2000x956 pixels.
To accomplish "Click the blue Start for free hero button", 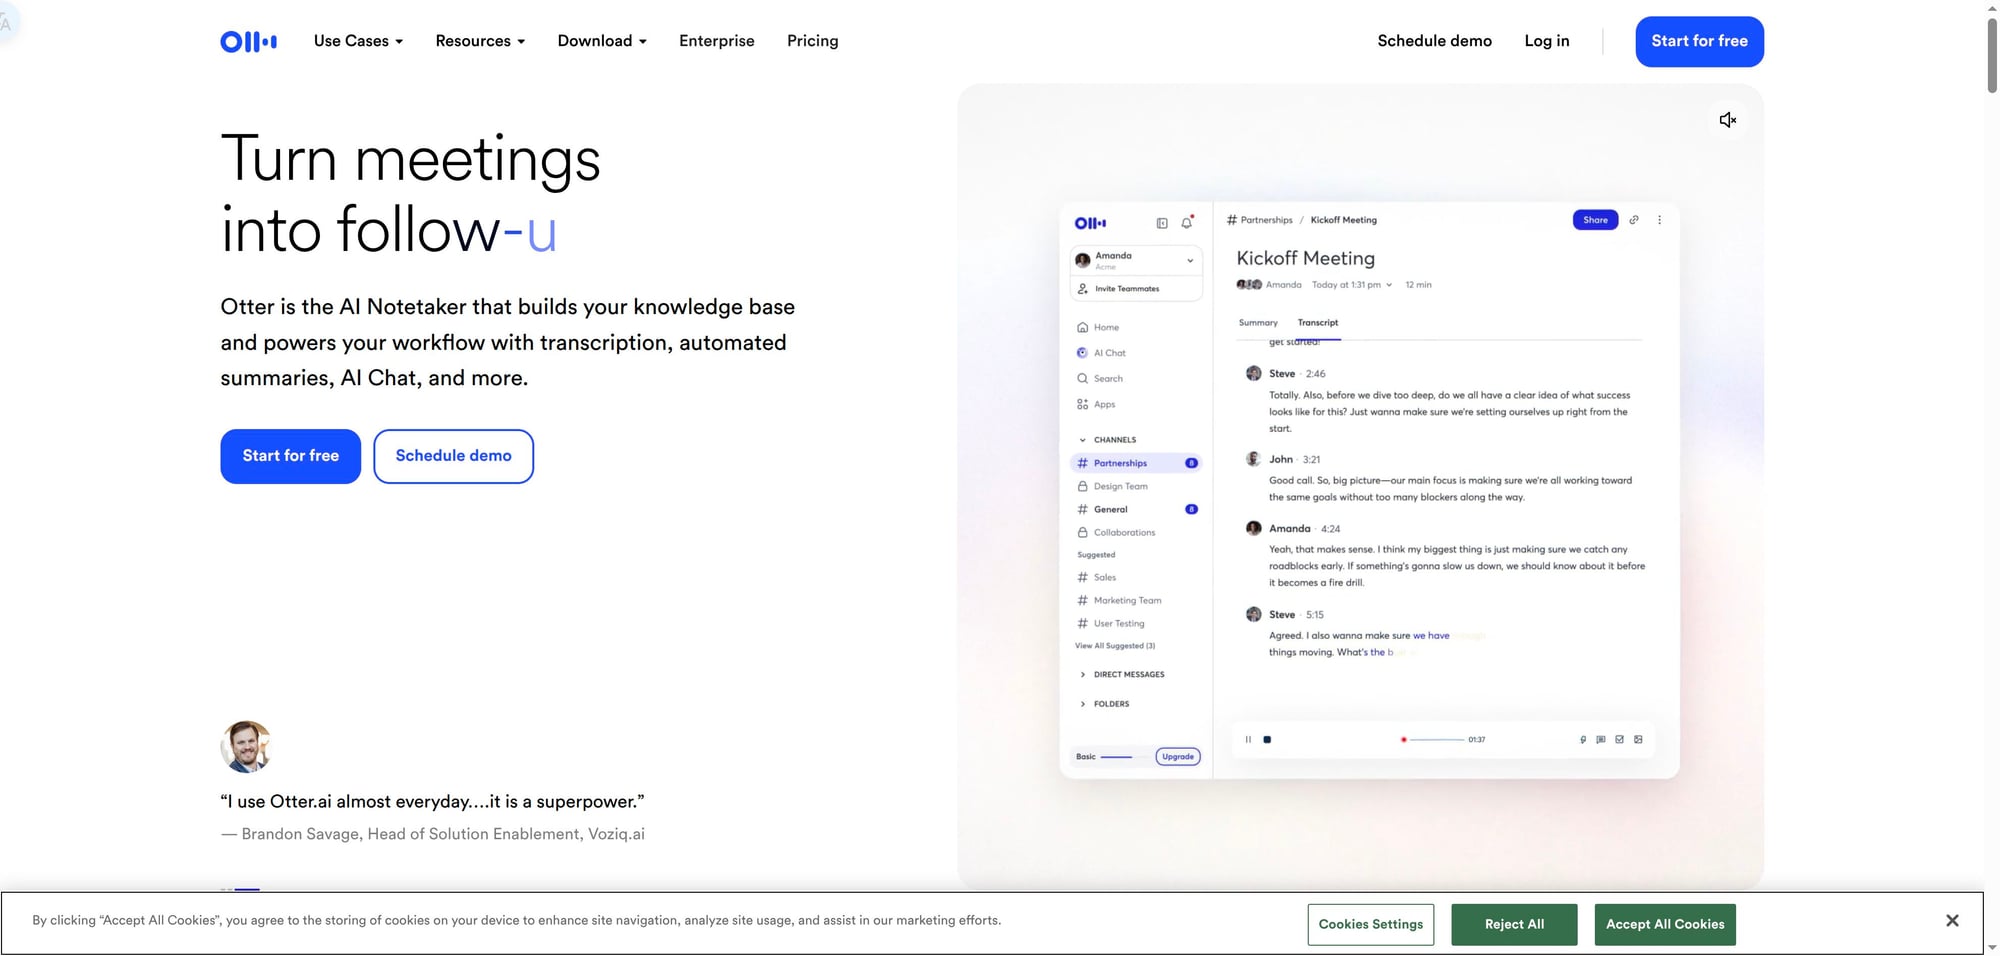I will pyautogui.click(x=290, y=456).
